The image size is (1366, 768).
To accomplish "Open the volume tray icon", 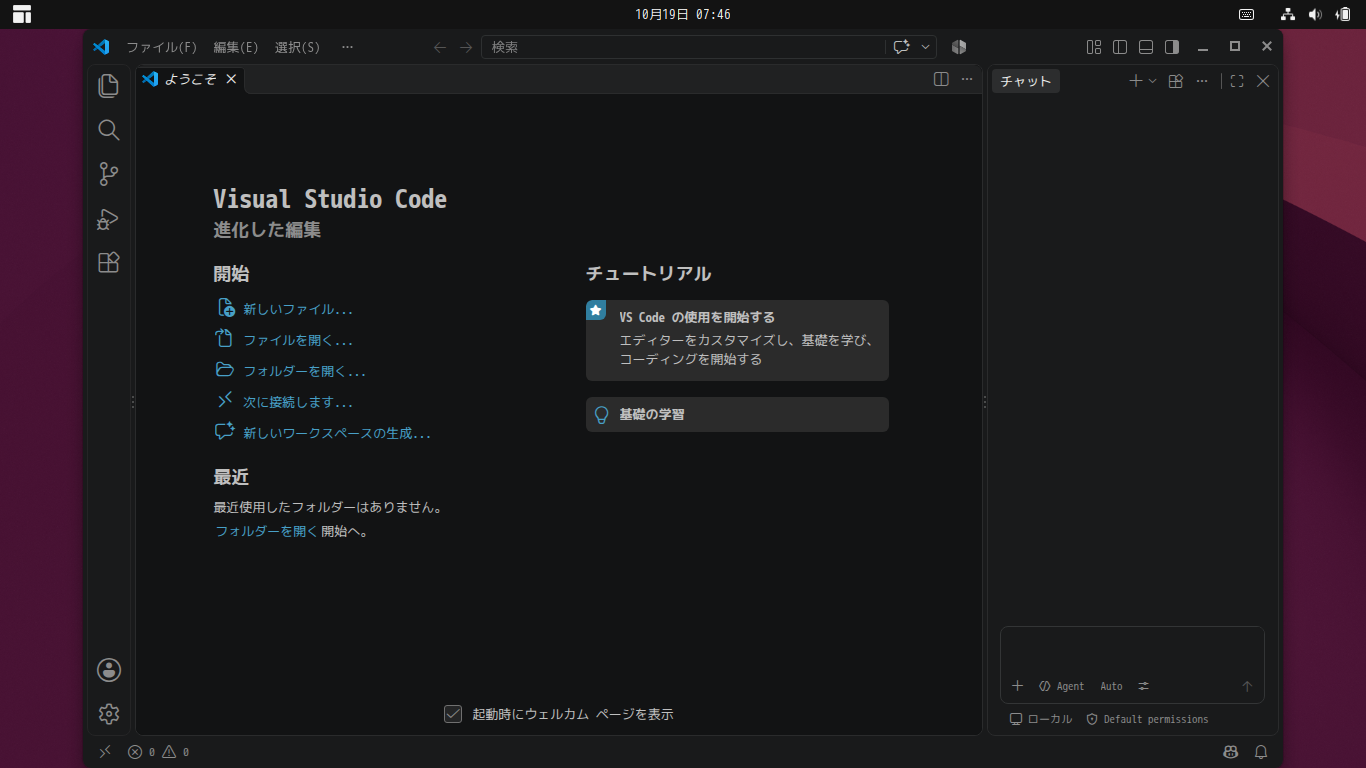I will (x=1315, y=14).
